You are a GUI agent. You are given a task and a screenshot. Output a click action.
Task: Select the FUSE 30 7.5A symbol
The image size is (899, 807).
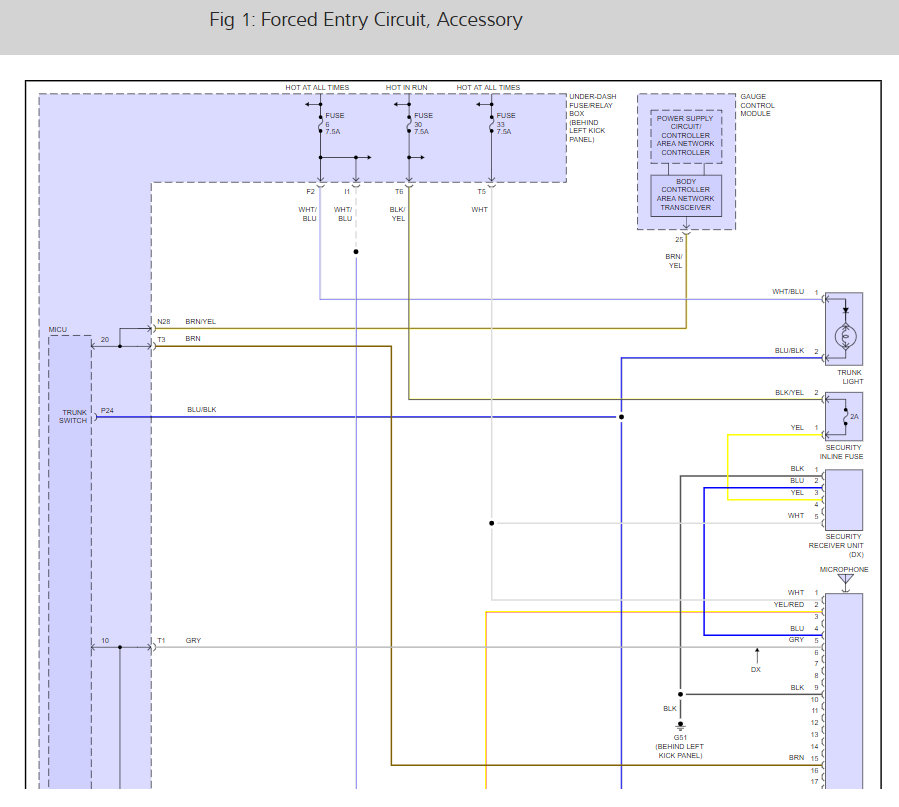click(x=409, y=124)
